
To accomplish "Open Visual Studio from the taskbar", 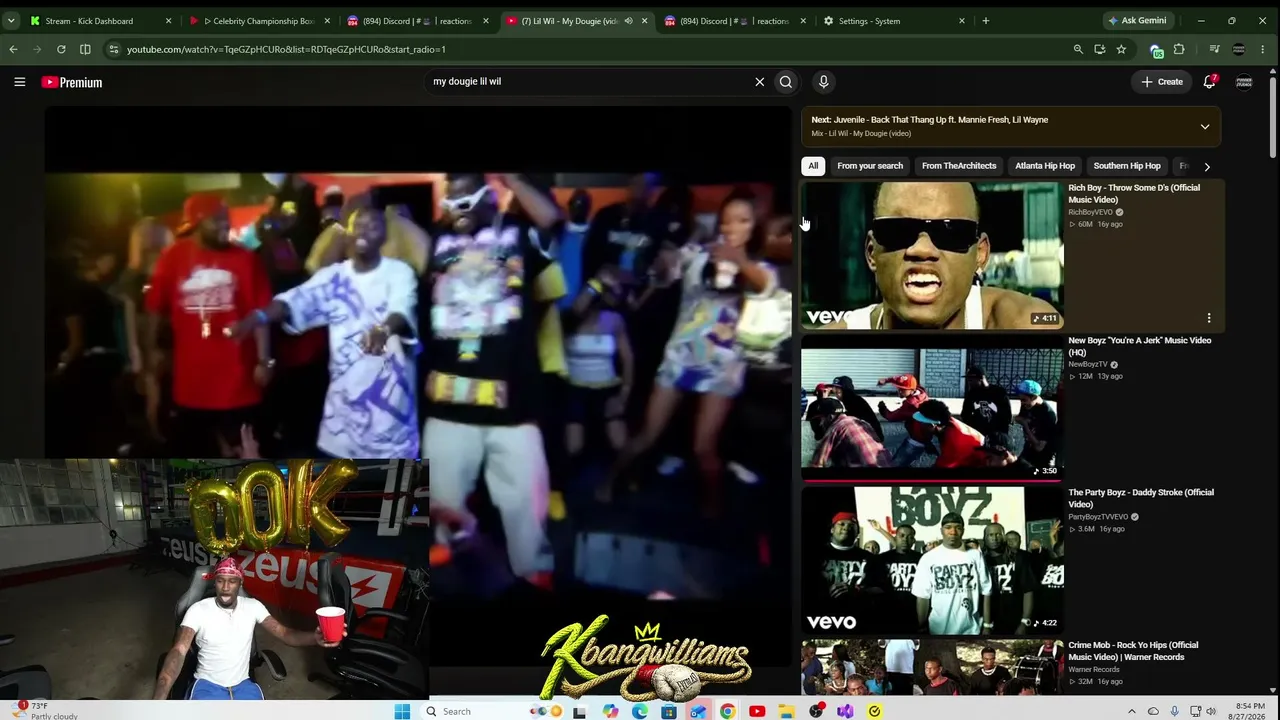I will point(845,711).
